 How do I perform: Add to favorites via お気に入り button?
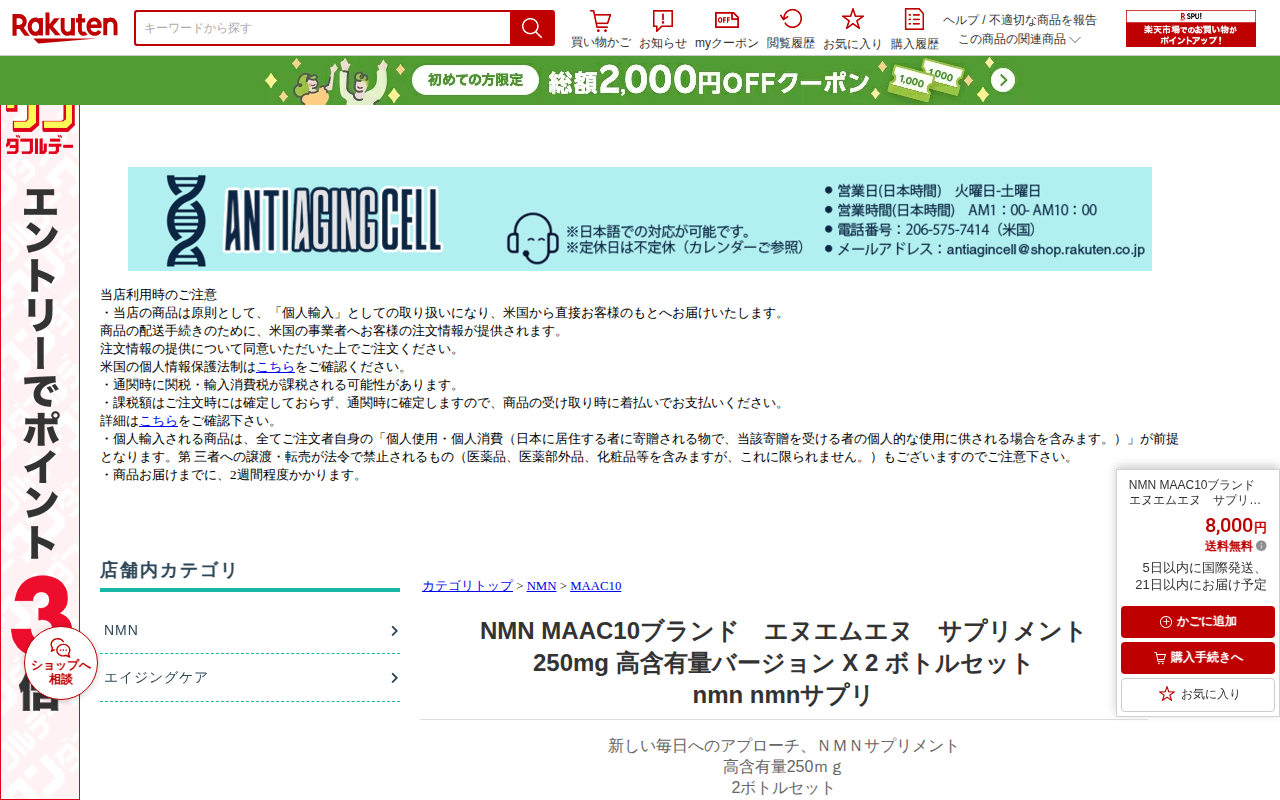tap(1198, 694)
